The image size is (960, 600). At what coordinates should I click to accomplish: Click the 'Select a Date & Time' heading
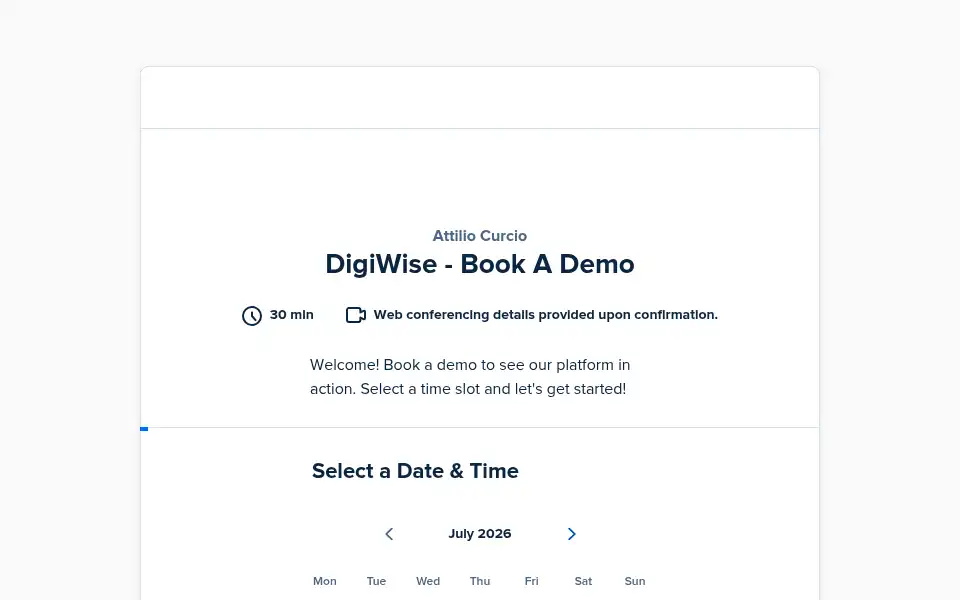click(x=415, y=471)
